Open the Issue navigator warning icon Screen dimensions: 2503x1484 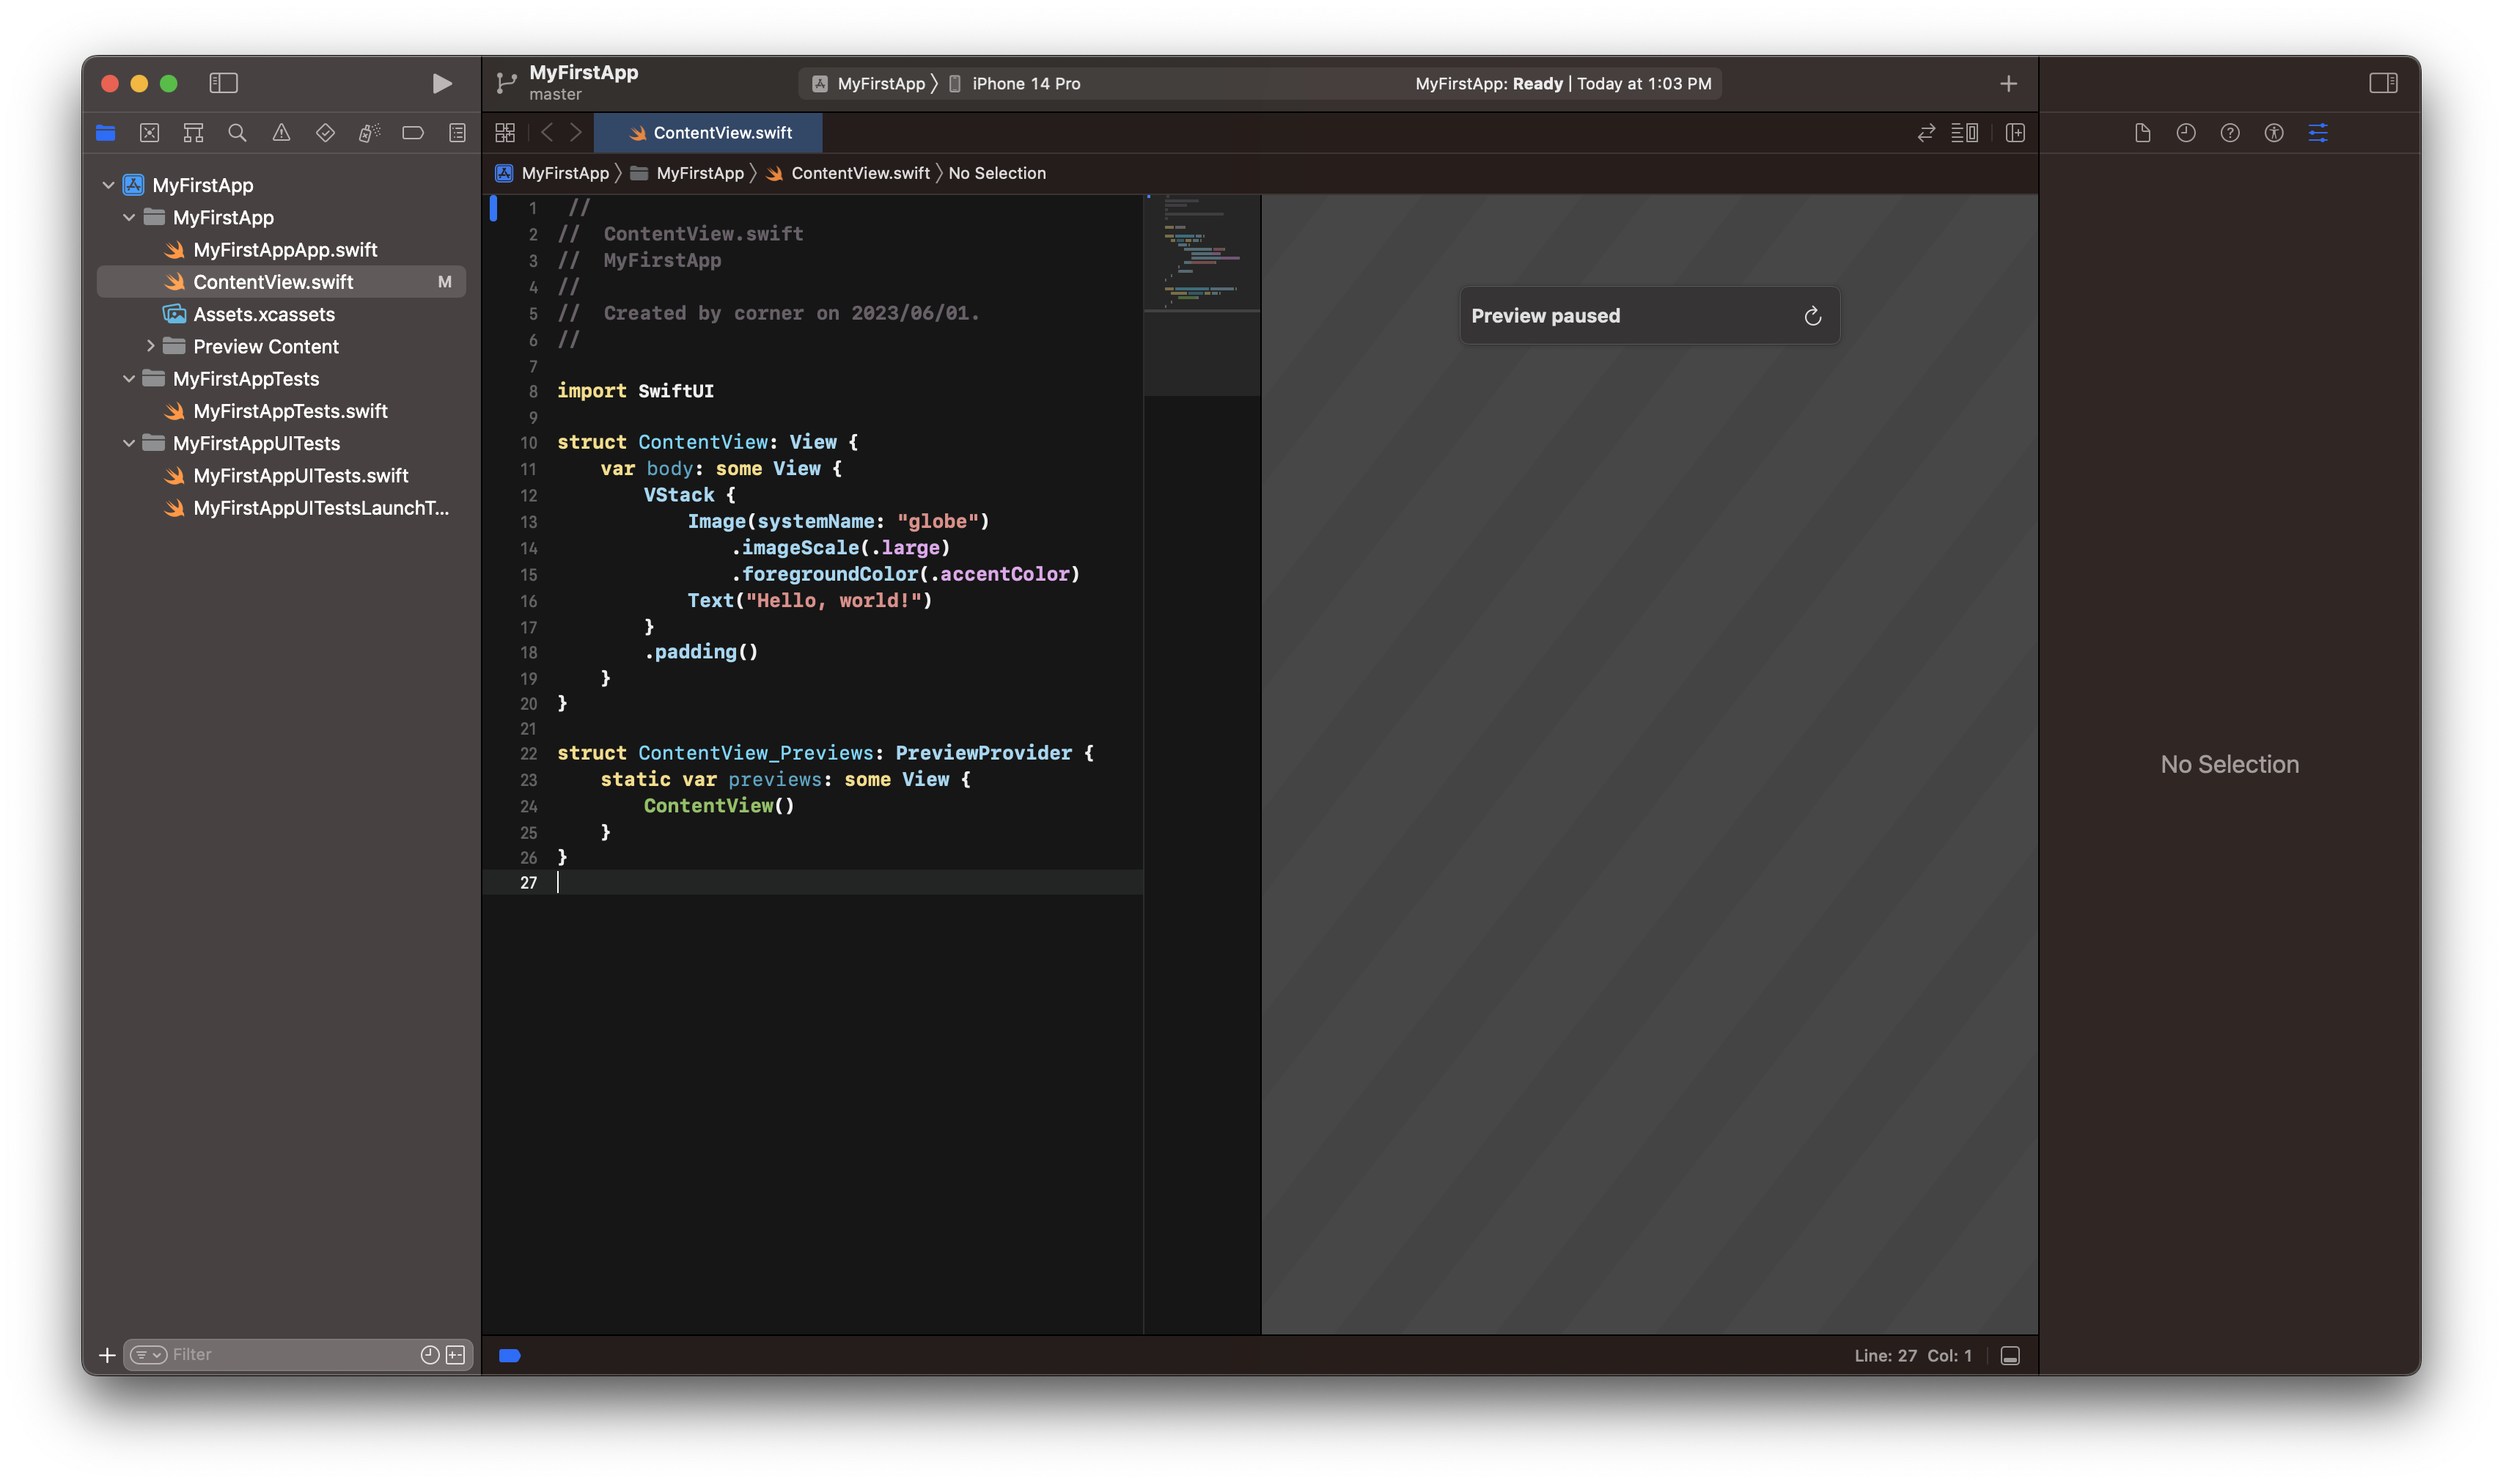click(281, 133)
